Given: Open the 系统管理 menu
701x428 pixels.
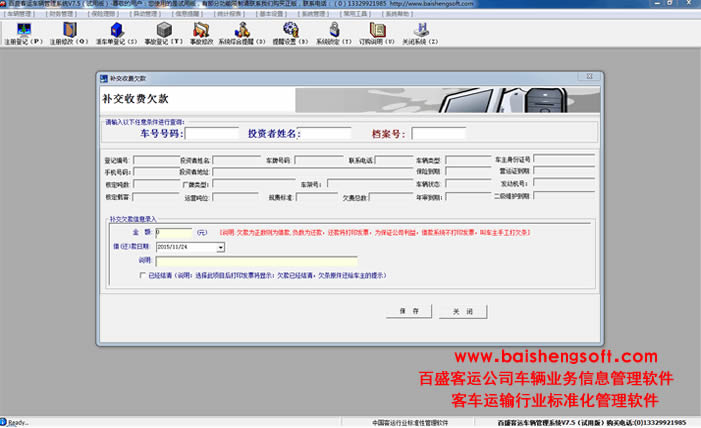Looking at the screenshot, I should (x=313, y=14).
